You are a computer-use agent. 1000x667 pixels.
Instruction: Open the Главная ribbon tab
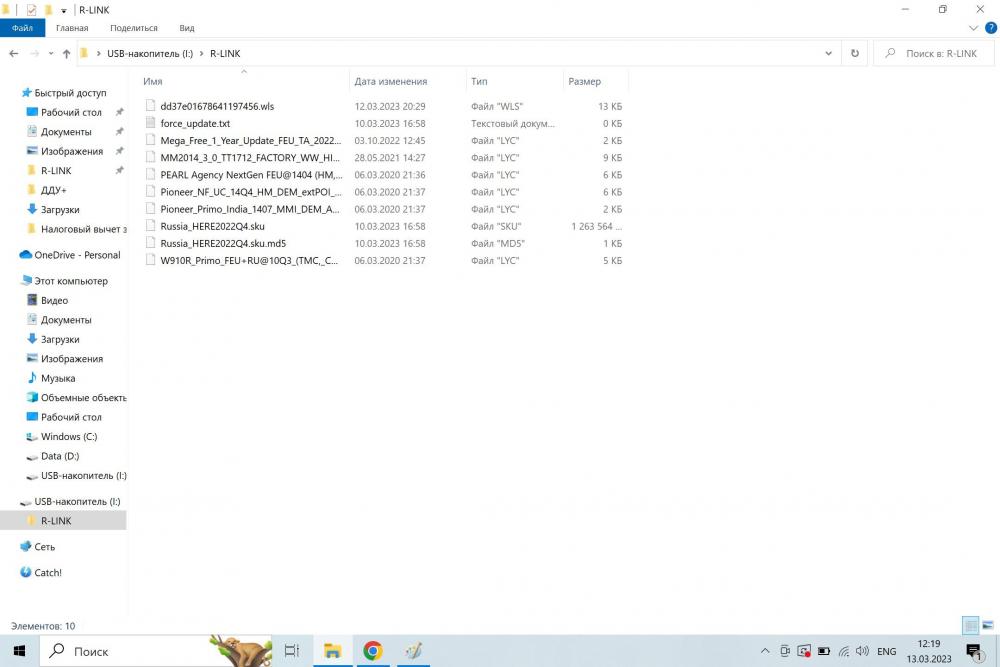(72, 28)
